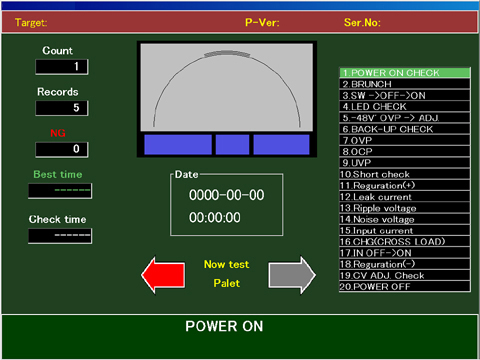Click the Check time display box

tap(60, 236)
